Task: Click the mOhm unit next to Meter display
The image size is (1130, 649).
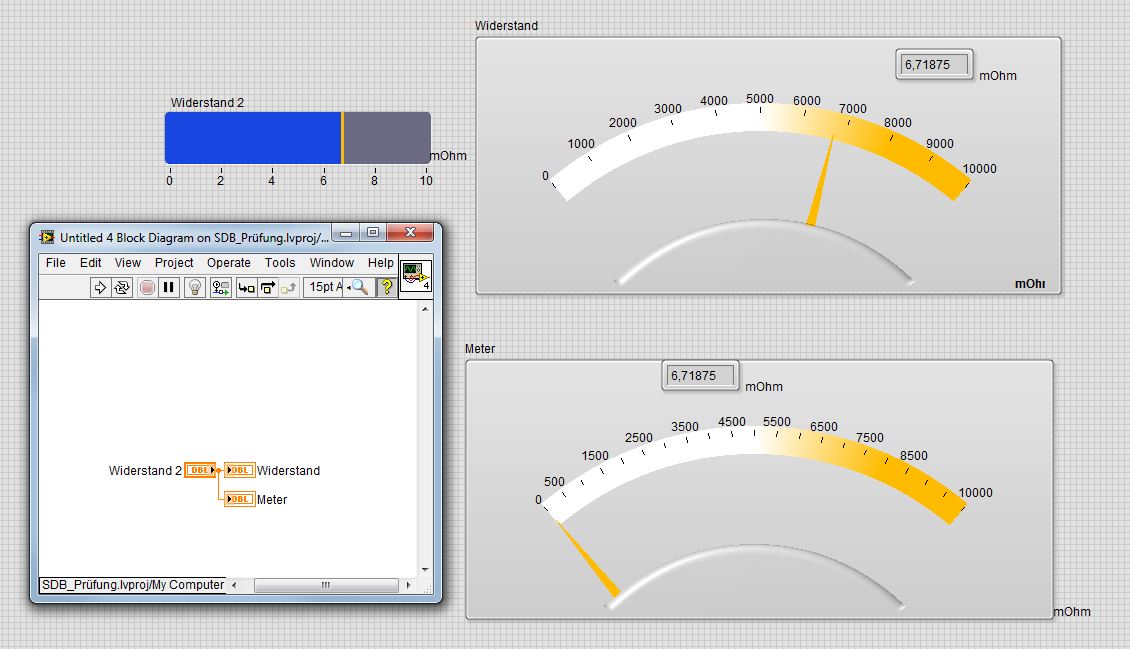Action: pos(764,387)
